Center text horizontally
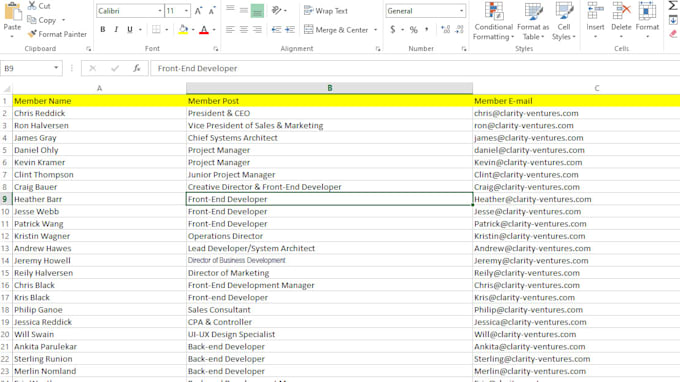Image resolution: width=680 pixels, height=382 pixels. (x=244, y=29)
